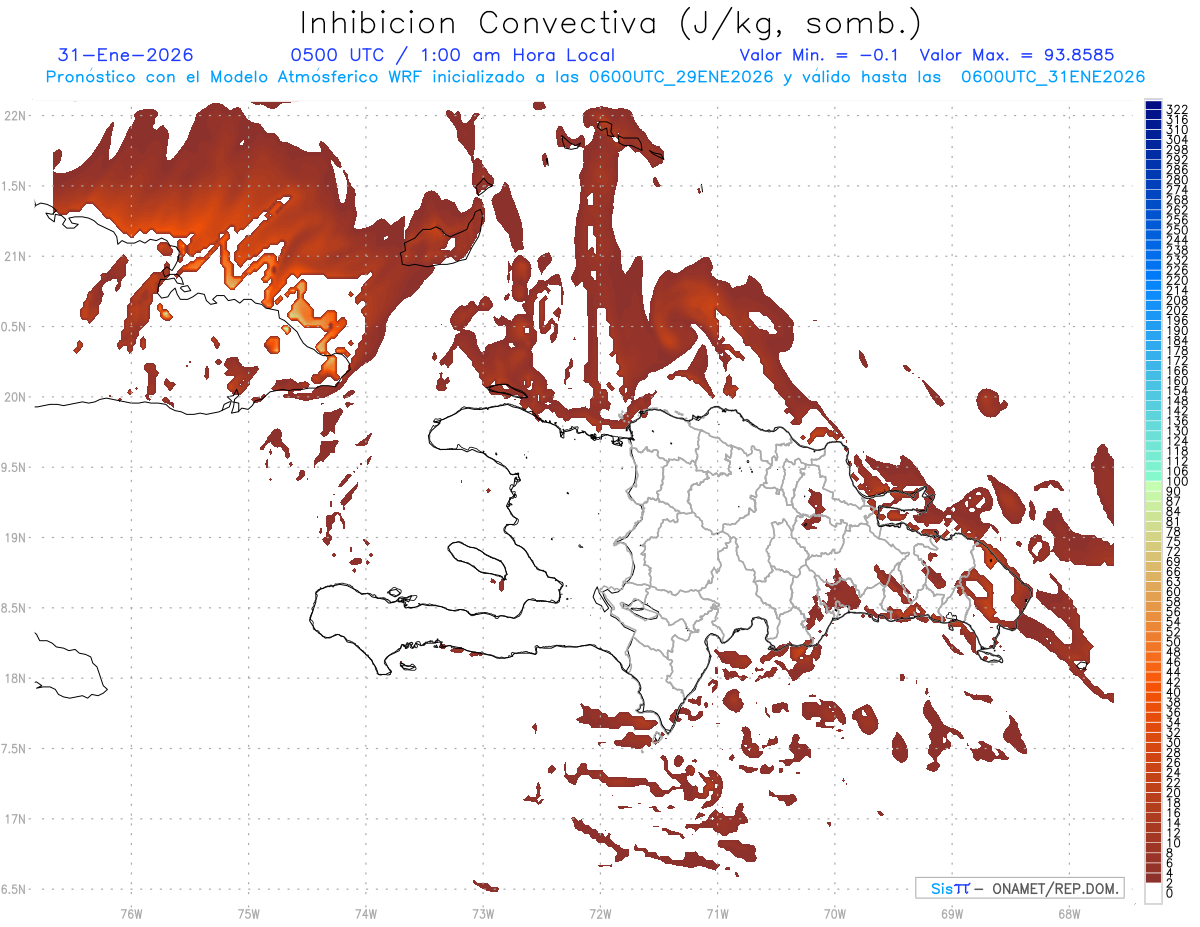Click the '76W' longitude label

click(131, 914)
